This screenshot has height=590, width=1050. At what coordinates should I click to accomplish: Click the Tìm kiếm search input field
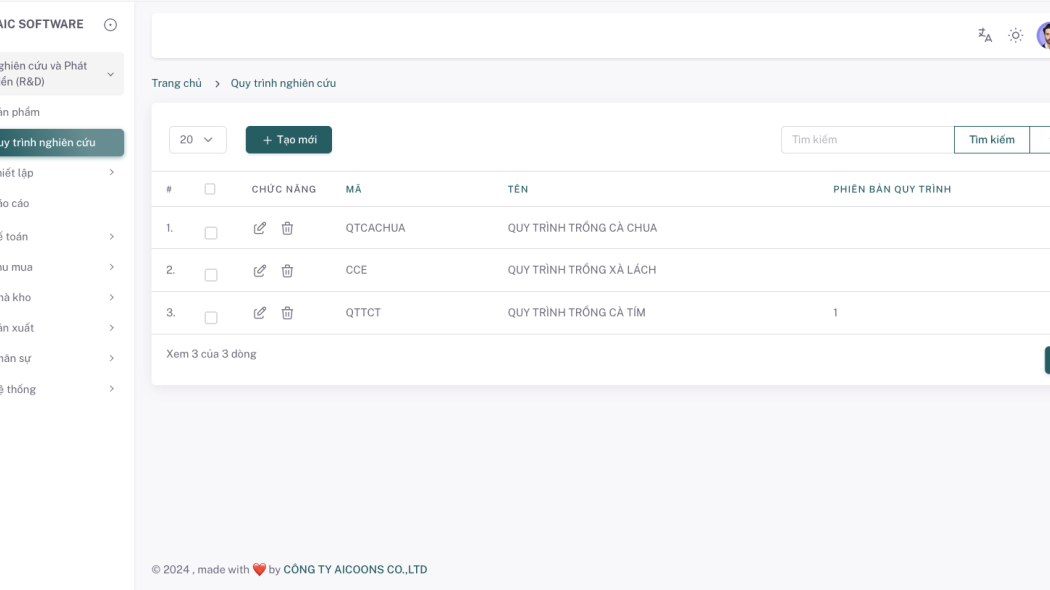(867, 140)
